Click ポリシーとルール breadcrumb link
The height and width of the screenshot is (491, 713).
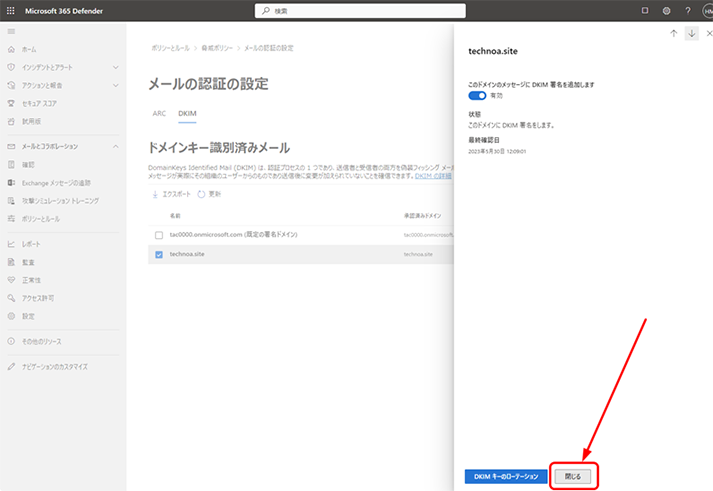[x=171, y=48]
